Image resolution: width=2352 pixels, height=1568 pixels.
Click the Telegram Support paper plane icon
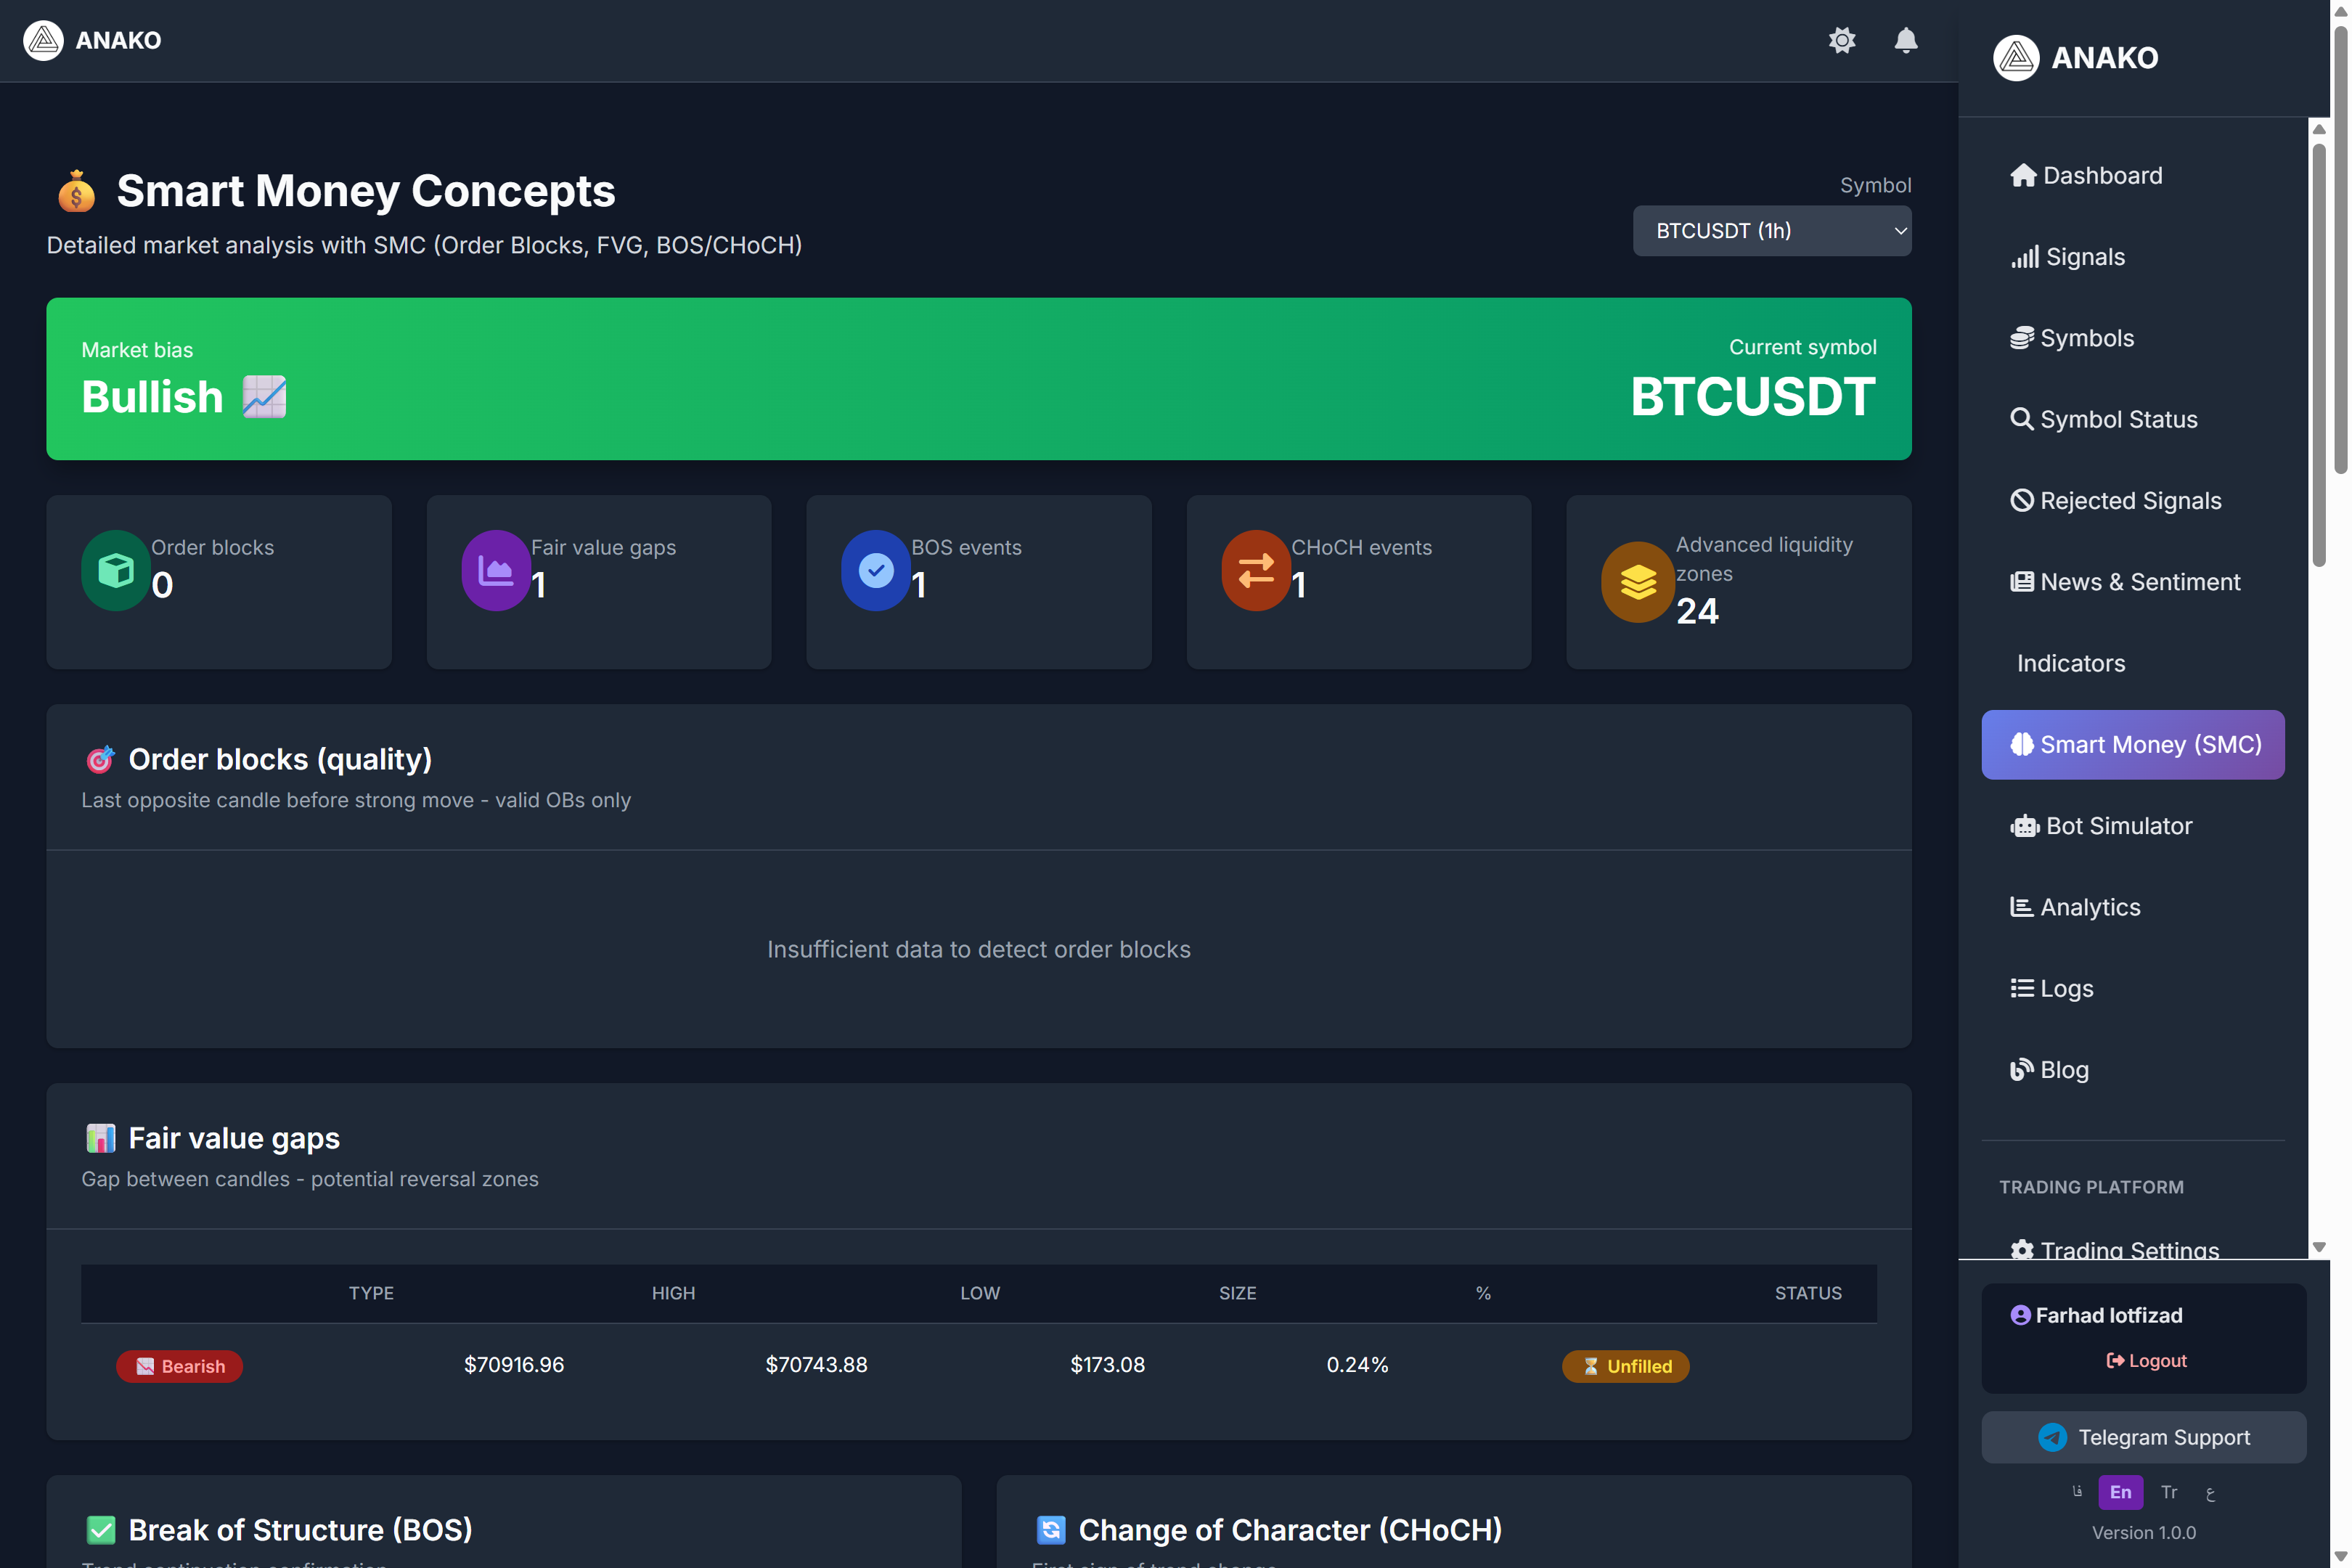[2052, 1437]
